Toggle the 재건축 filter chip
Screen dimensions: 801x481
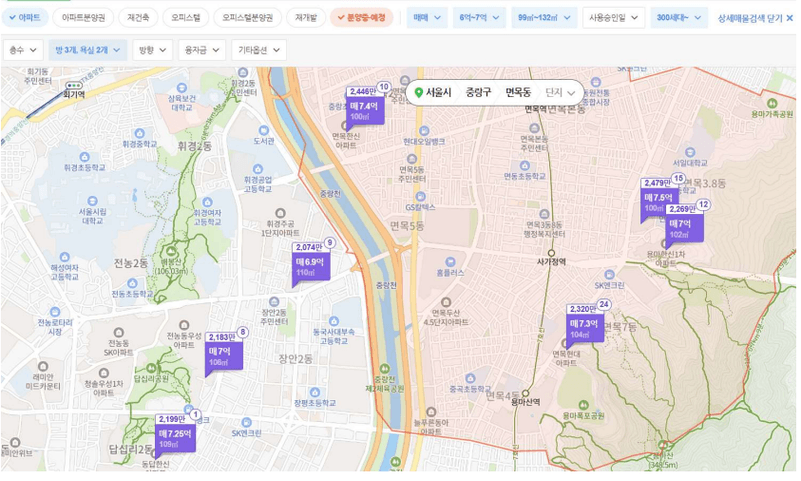click(x=138, y=17)
